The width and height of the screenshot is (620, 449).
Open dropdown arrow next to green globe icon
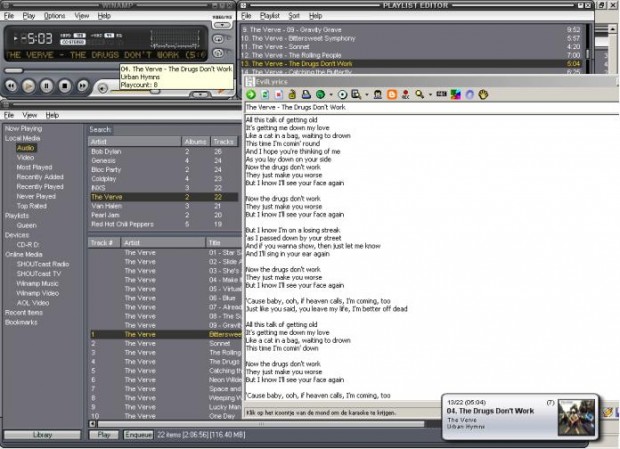point(331,95)
